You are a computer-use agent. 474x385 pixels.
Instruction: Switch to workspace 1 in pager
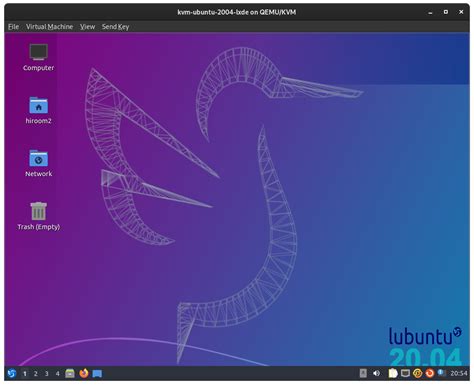point(25,374)
